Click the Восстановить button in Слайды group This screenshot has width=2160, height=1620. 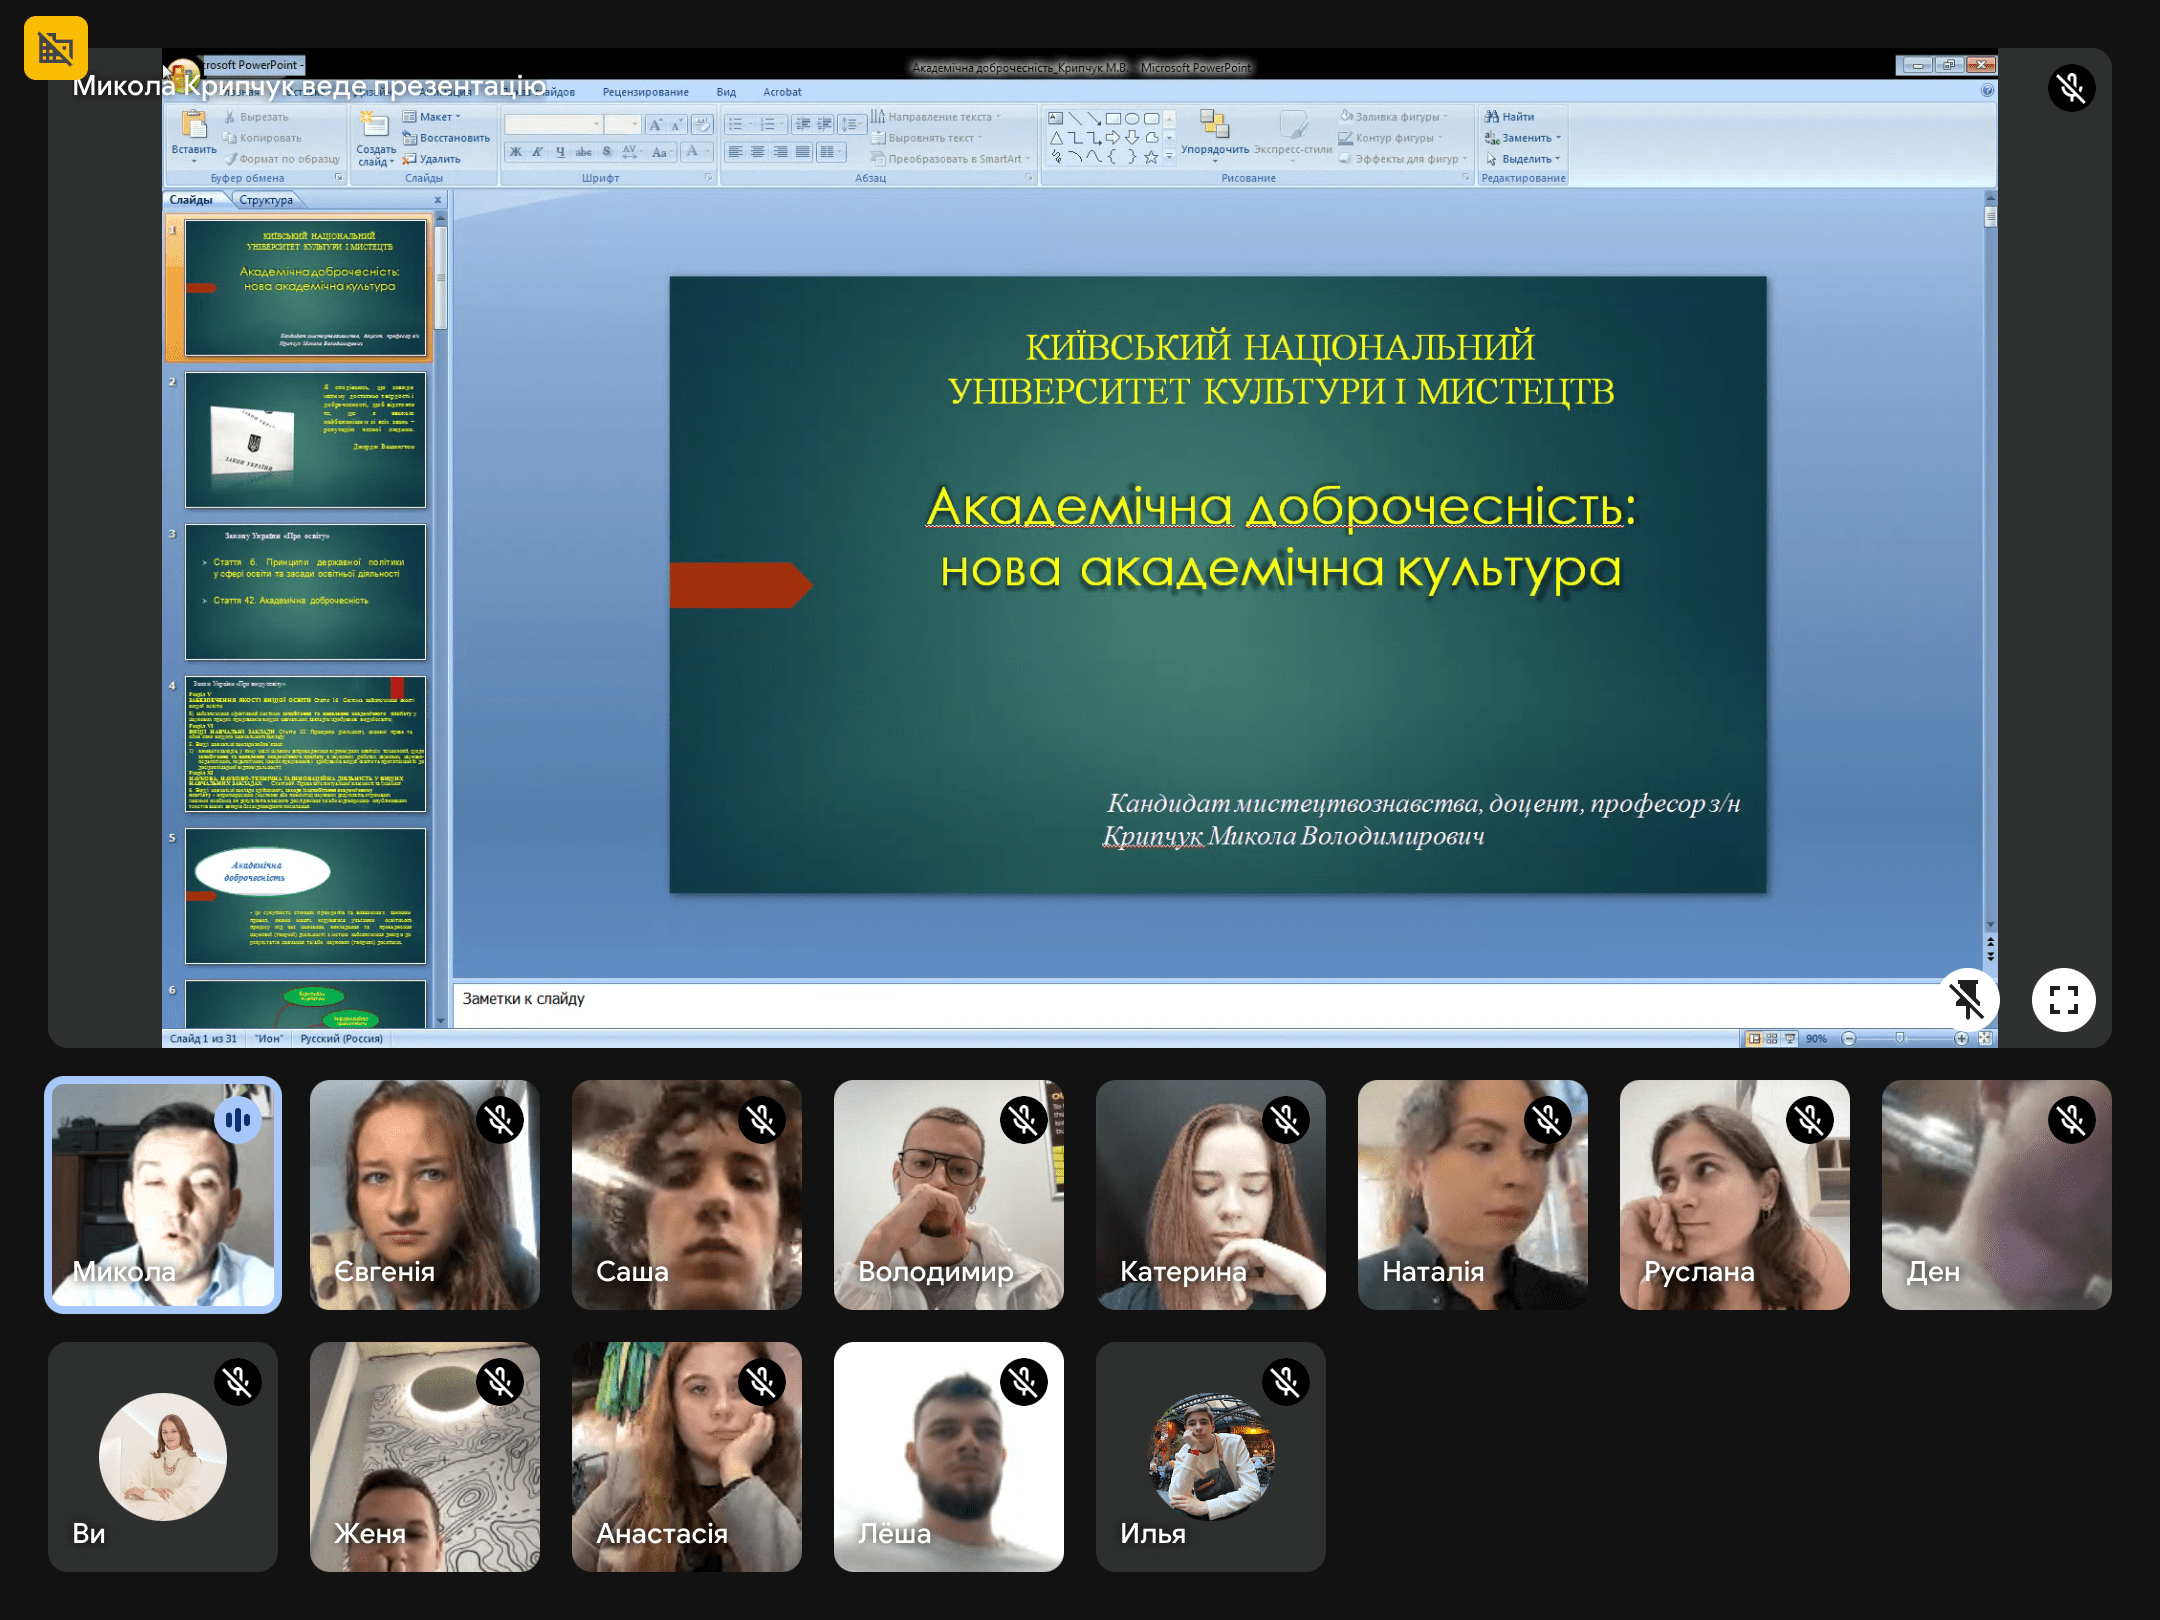point(454,138)
